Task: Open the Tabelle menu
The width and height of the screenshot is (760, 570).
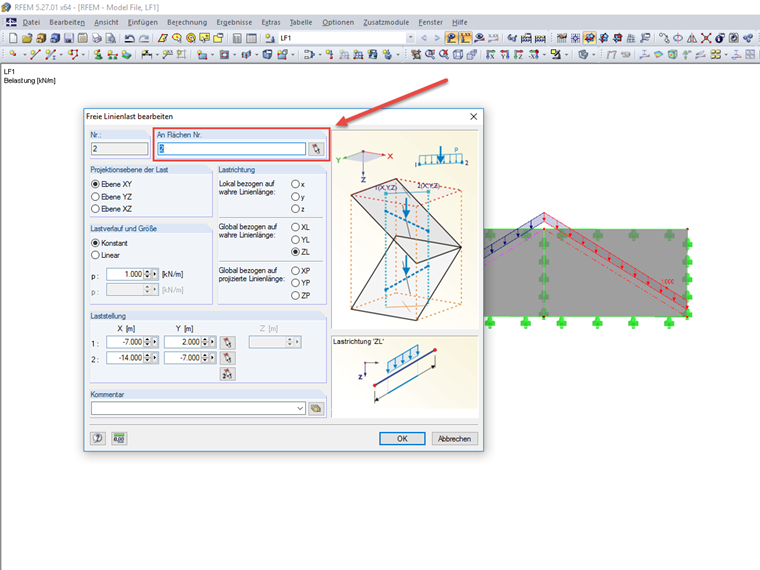Action: coord(301,22)
